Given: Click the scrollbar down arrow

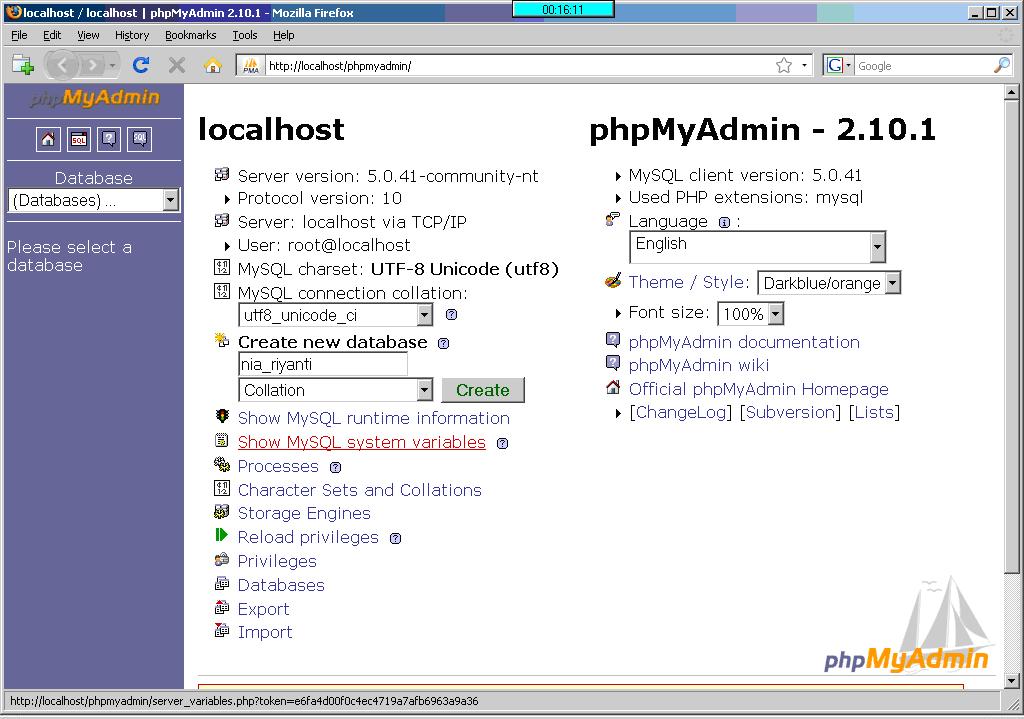Looking at the screenshot, I should coord(1011,680).
